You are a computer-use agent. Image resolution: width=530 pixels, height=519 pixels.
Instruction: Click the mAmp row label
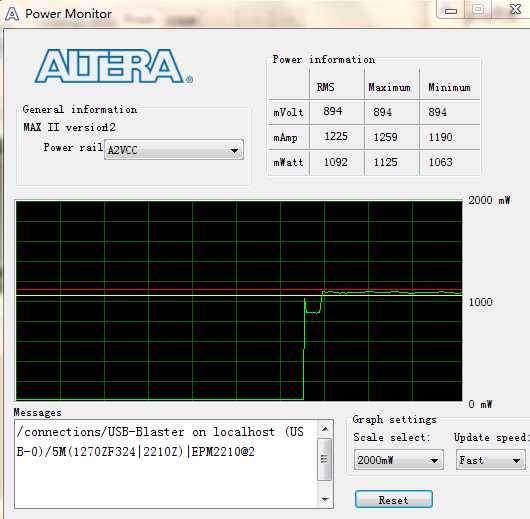(x=286, y=138)
